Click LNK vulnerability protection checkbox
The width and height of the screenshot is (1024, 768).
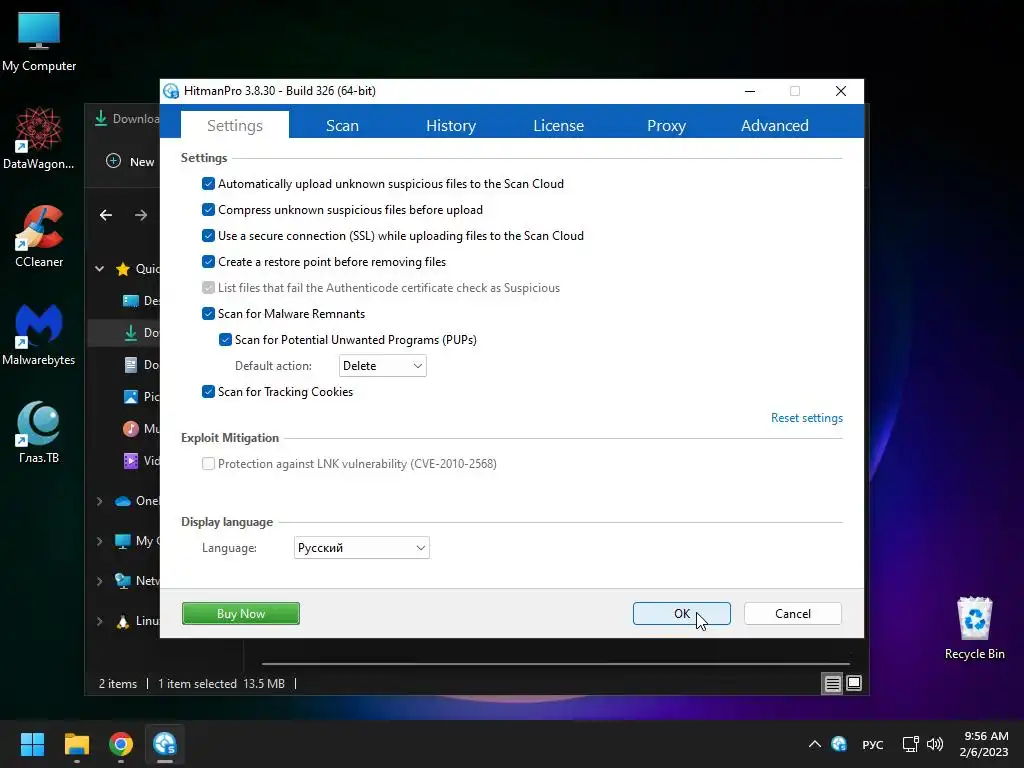pyautogui.click(x=208, y=464)
